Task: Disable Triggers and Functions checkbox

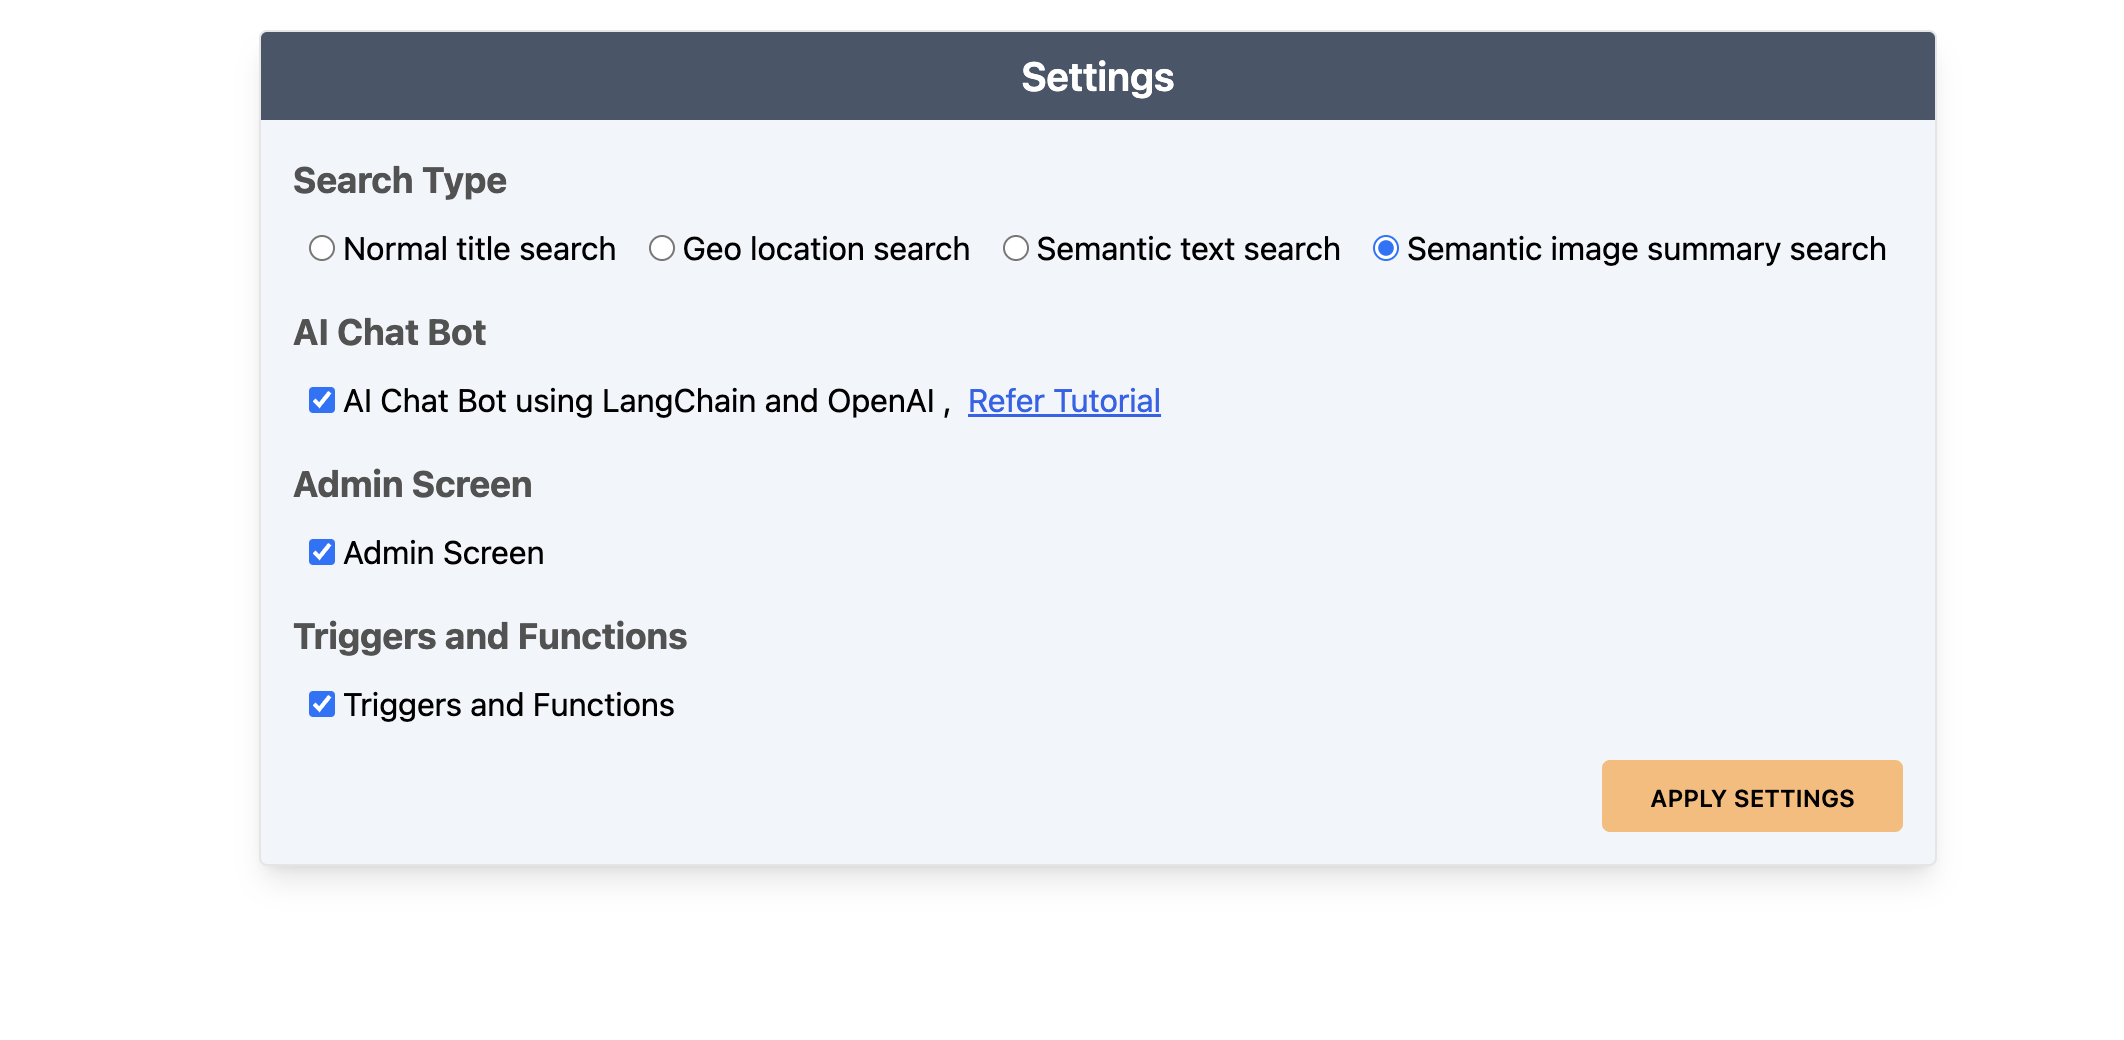Action: click(321, 704)
